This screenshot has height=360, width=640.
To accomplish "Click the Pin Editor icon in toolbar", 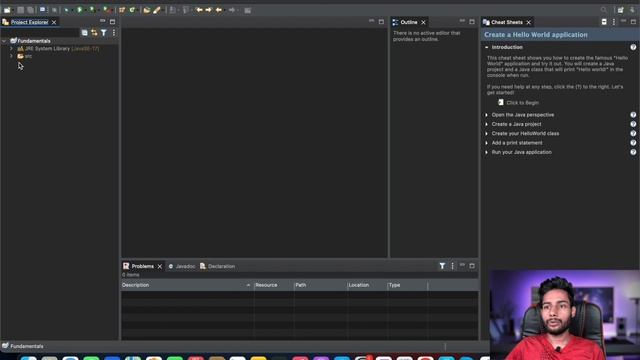I will pos(247,10).
